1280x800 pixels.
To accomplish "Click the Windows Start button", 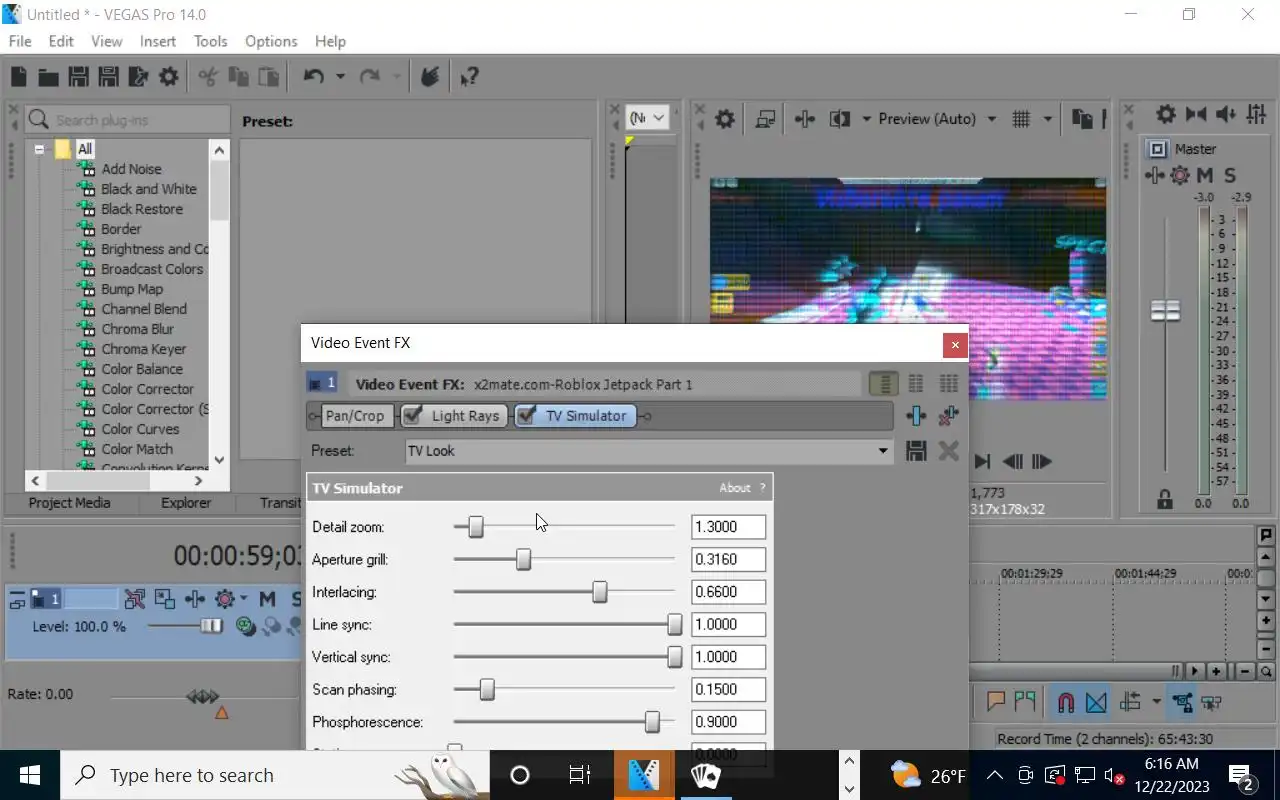I will point(30,775).
